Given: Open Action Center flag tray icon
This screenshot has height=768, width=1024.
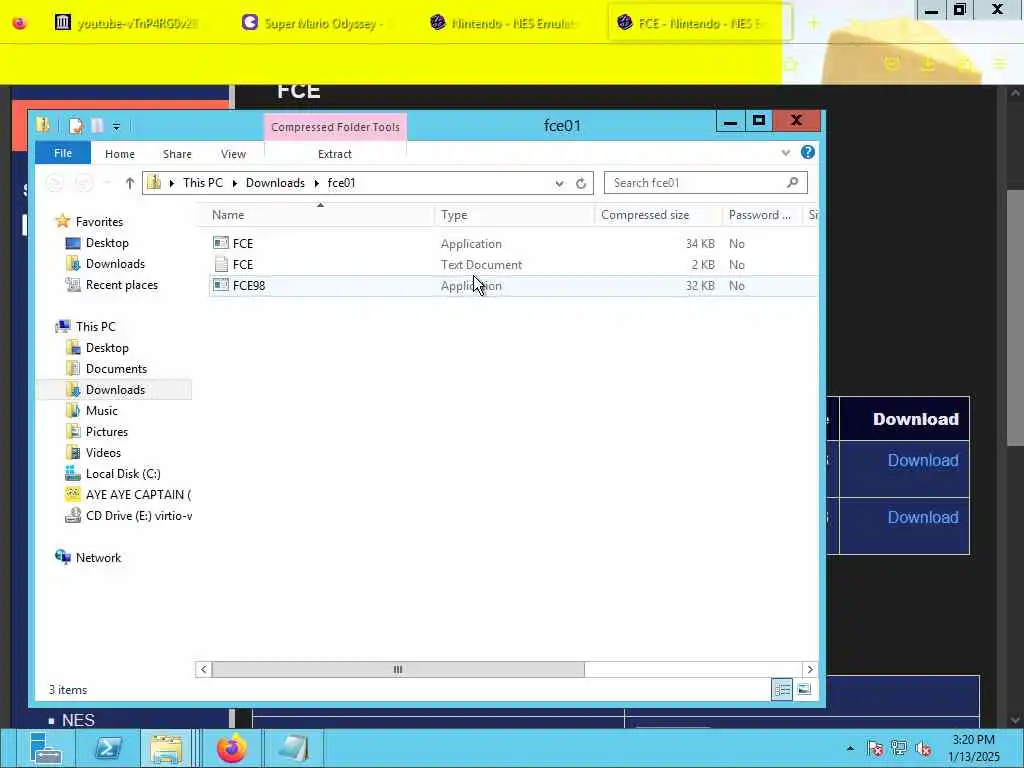Looking at the screenshot, I should [876, 748].
